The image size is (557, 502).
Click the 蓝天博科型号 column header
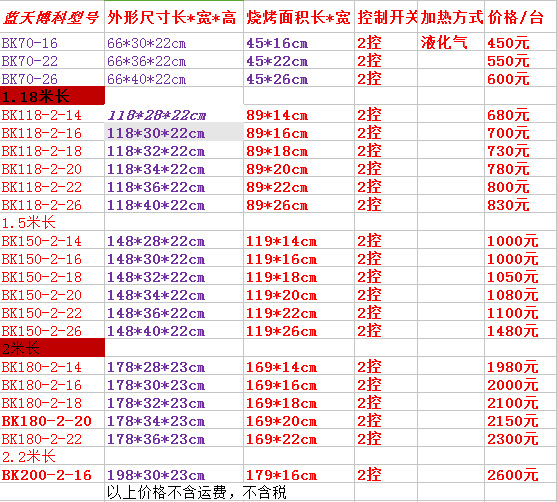tap(52, 17)
